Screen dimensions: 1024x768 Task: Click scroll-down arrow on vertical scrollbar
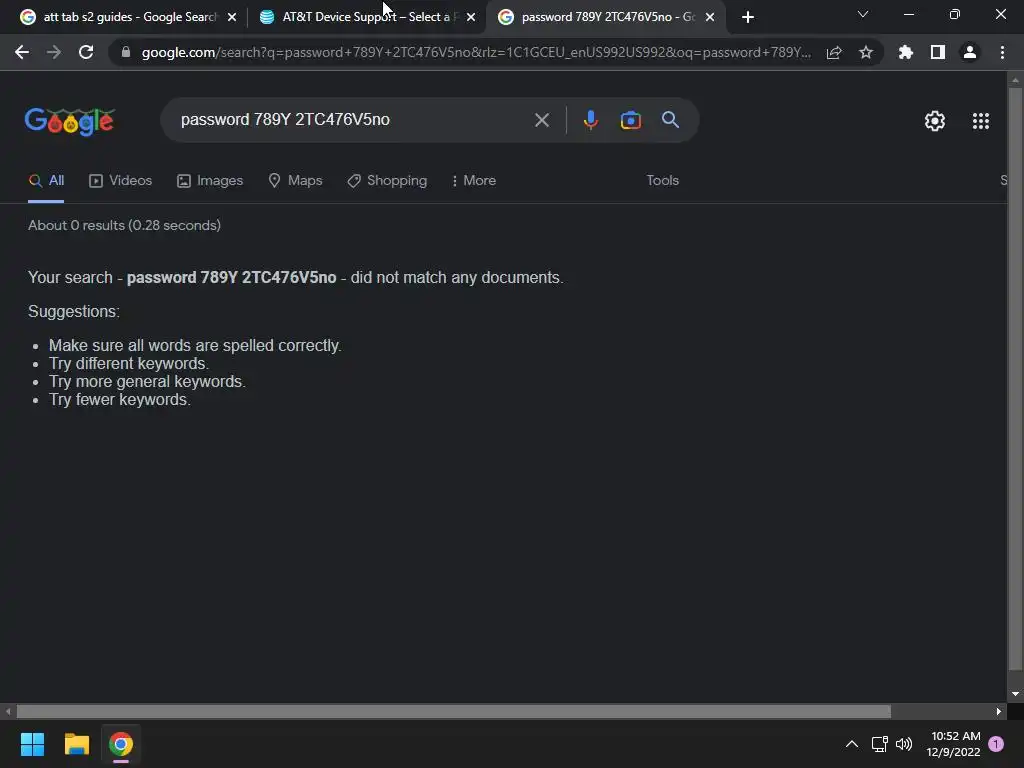click(1015, 694)
